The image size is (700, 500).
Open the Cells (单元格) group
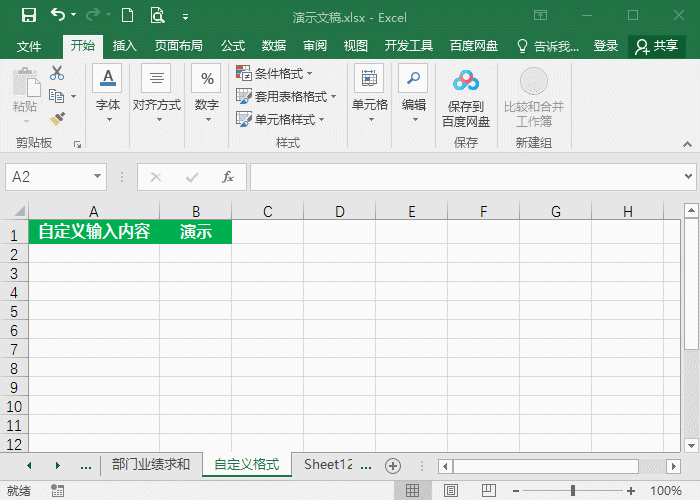(370, 95)
